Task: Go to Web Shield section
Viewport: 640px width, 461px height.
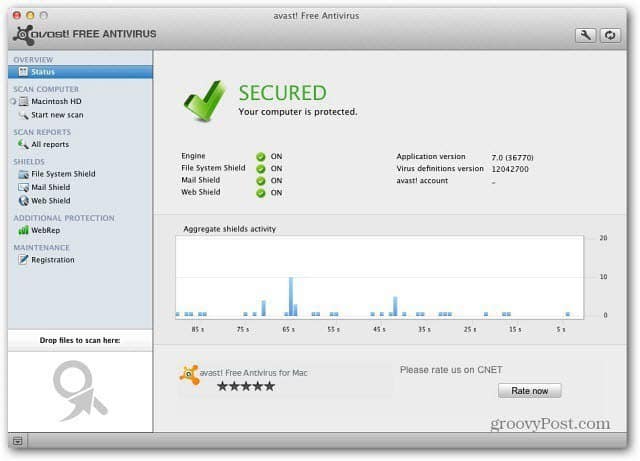Action: tap(51, 201)
